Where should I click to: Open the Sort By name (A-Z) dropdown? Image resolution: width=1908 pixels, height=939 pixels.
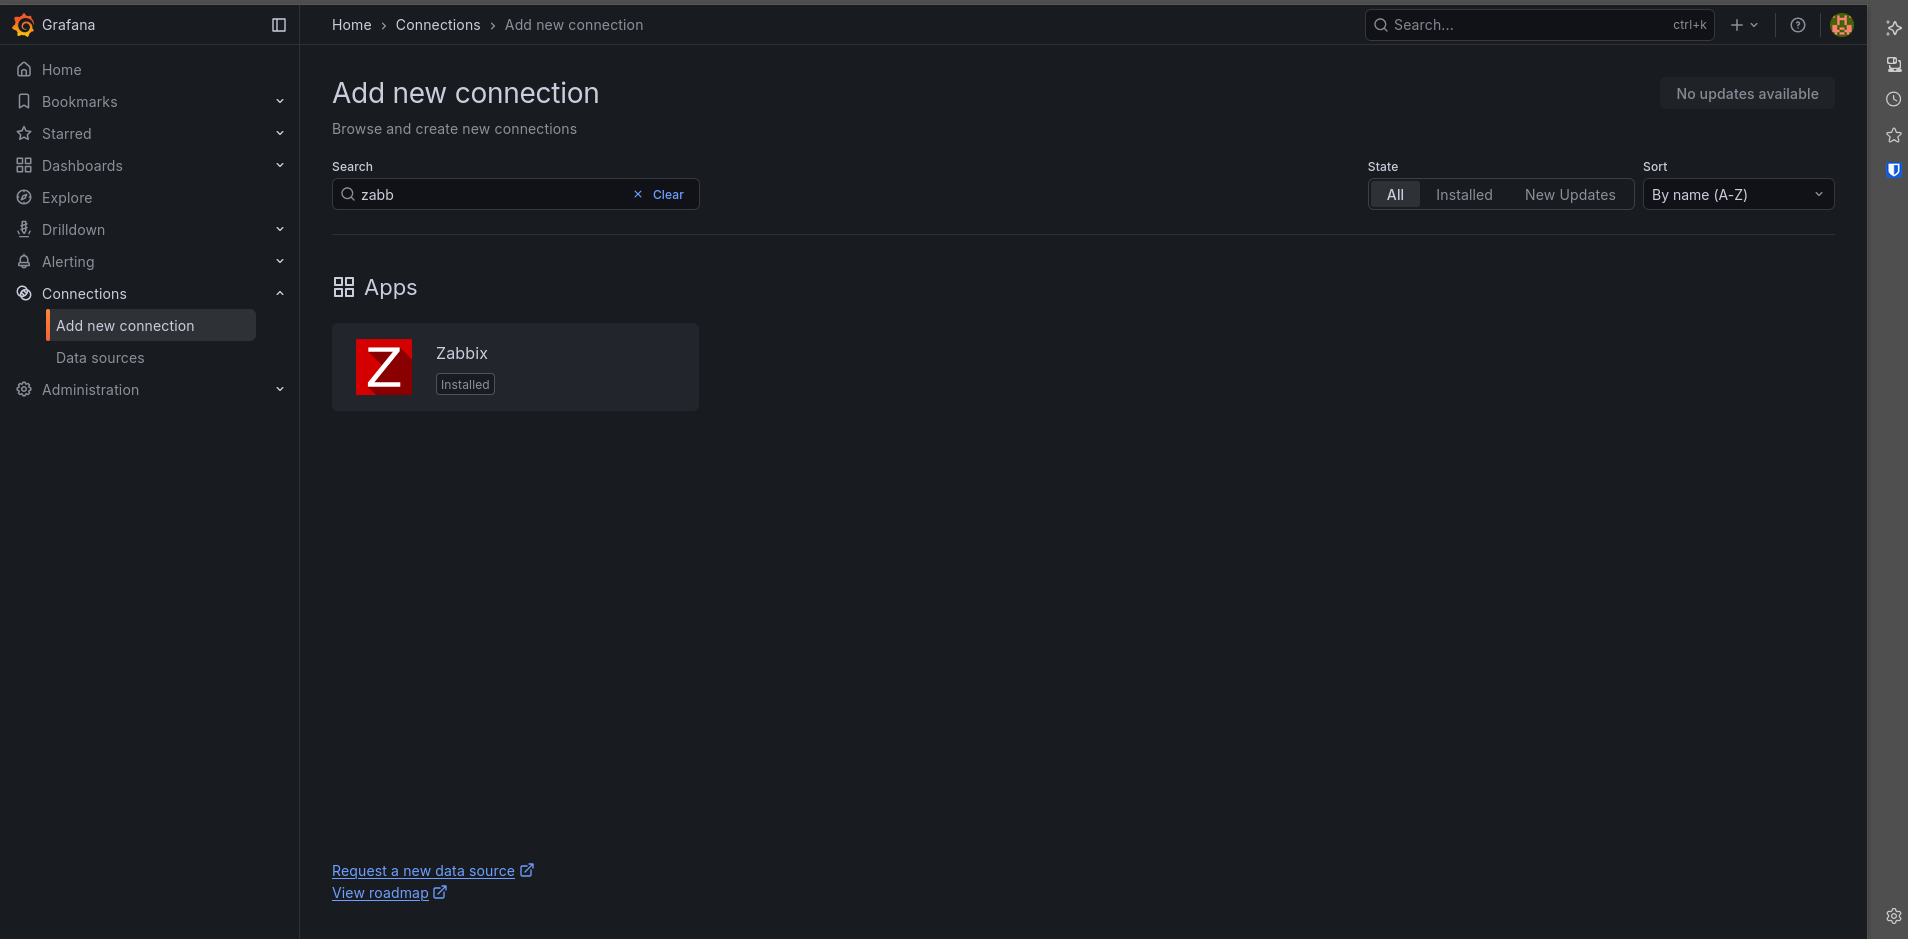pos(1737,195)
